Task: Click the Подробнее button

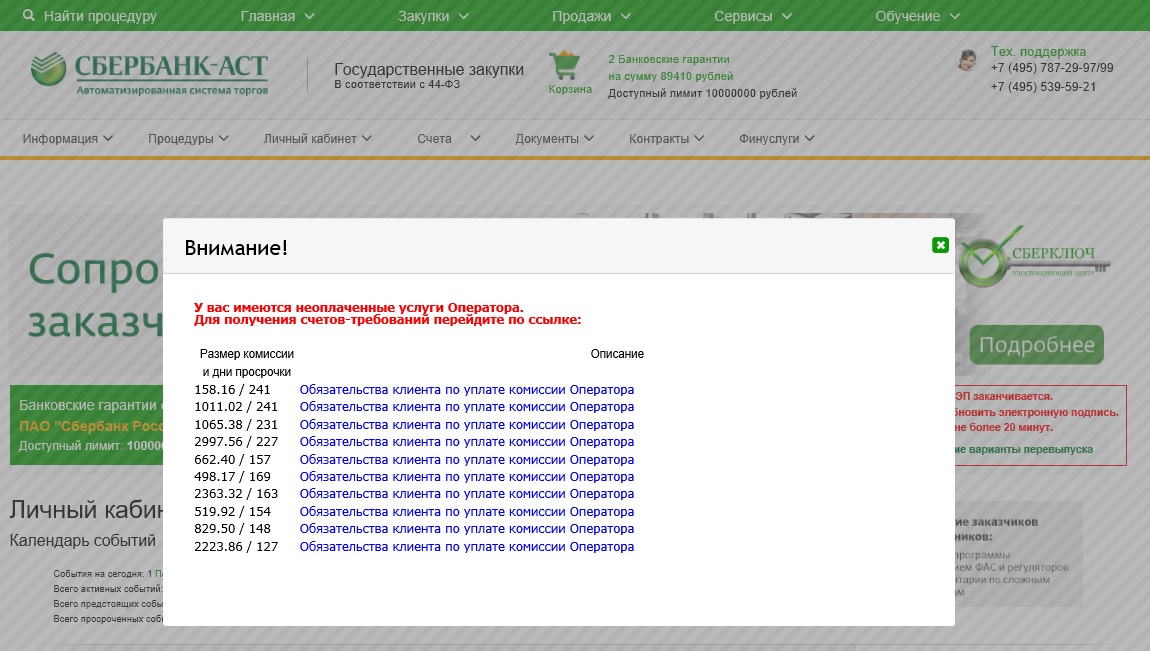Action: coord(1036,345)
